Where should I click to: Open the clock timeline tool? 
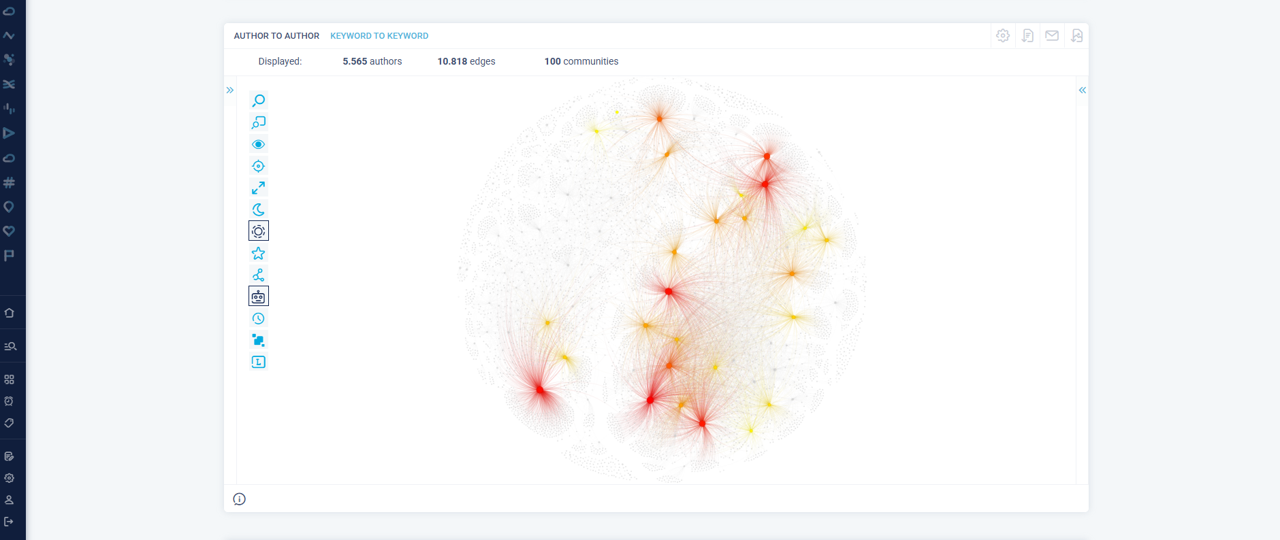click(x=258, y=318)
